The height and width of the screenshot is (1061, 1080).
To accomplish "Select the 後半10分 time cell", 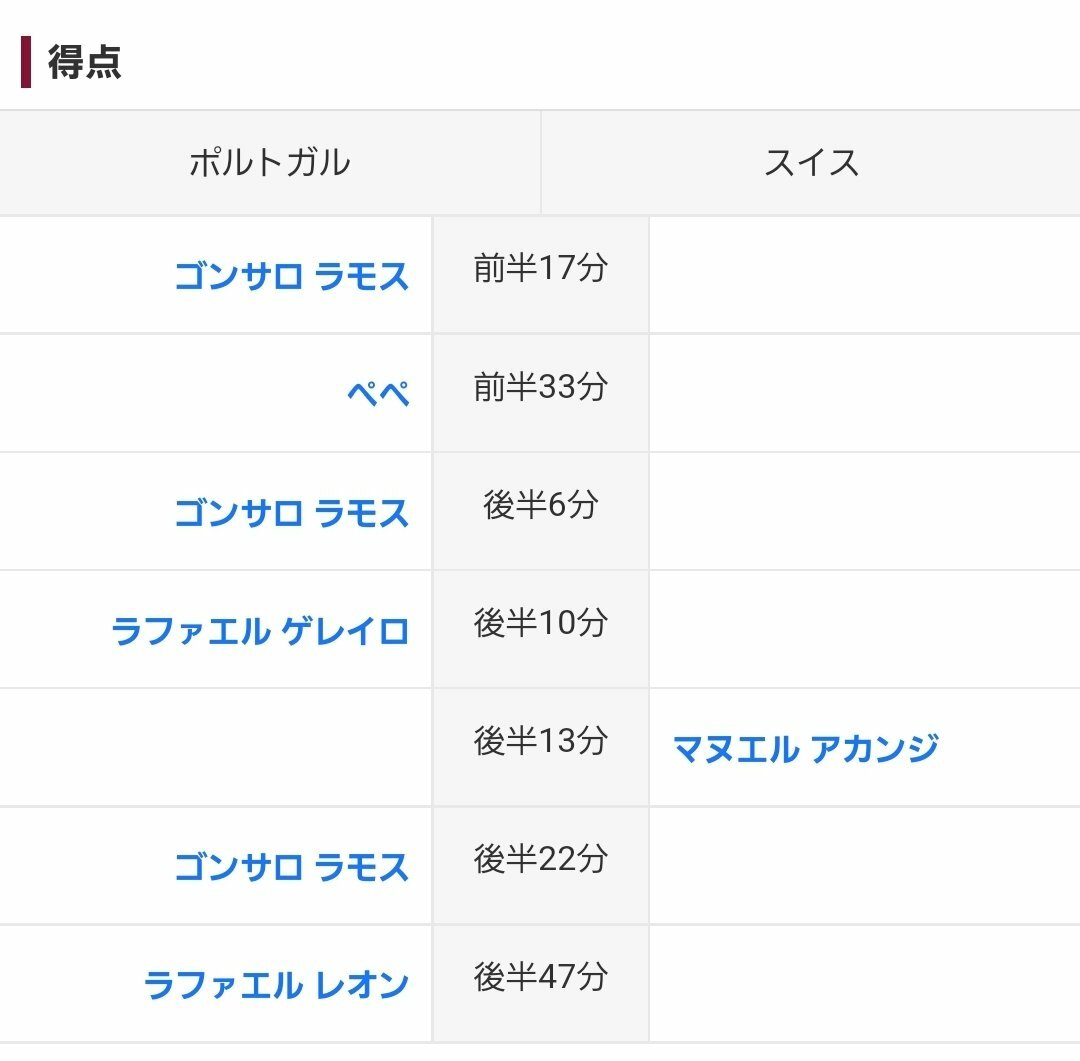I will click(541, 623).
